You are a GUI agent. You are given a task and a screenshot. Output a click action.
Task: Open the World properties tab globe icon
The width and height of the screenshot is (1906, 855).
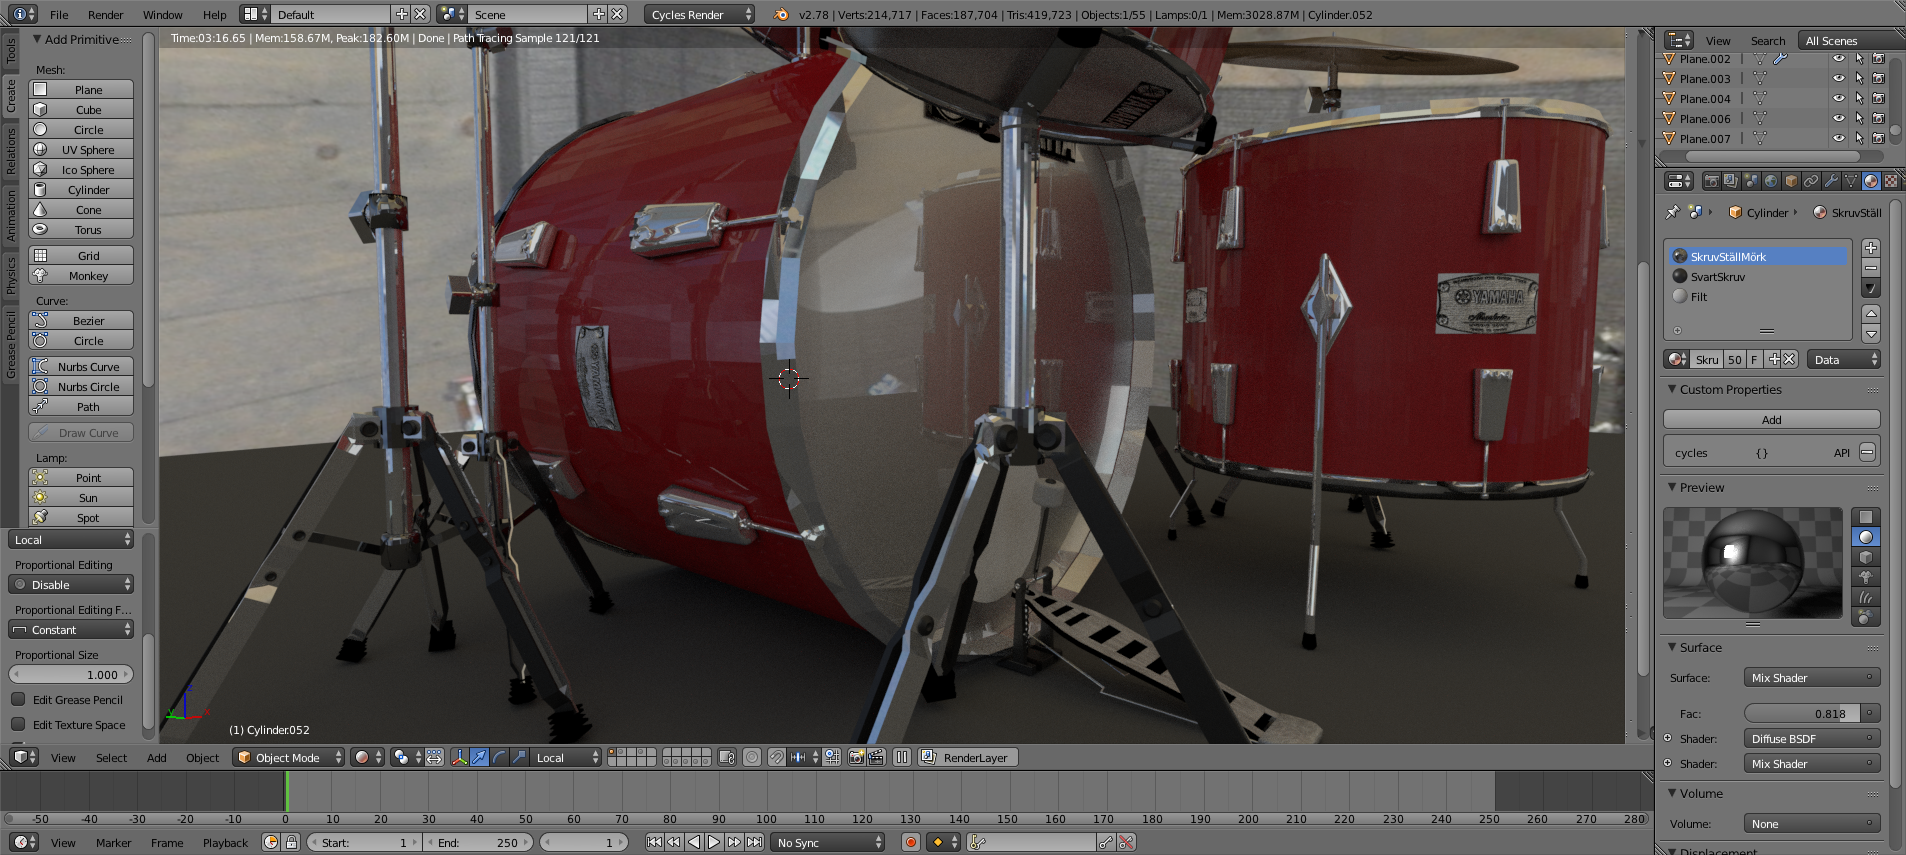coord(1771,181)
